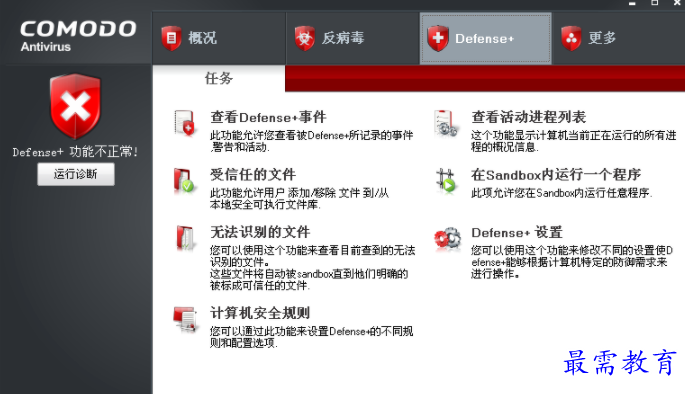Click description starting '这个功能显示计算机当前'
Screen dimensions: 685x394
[574, 141]
